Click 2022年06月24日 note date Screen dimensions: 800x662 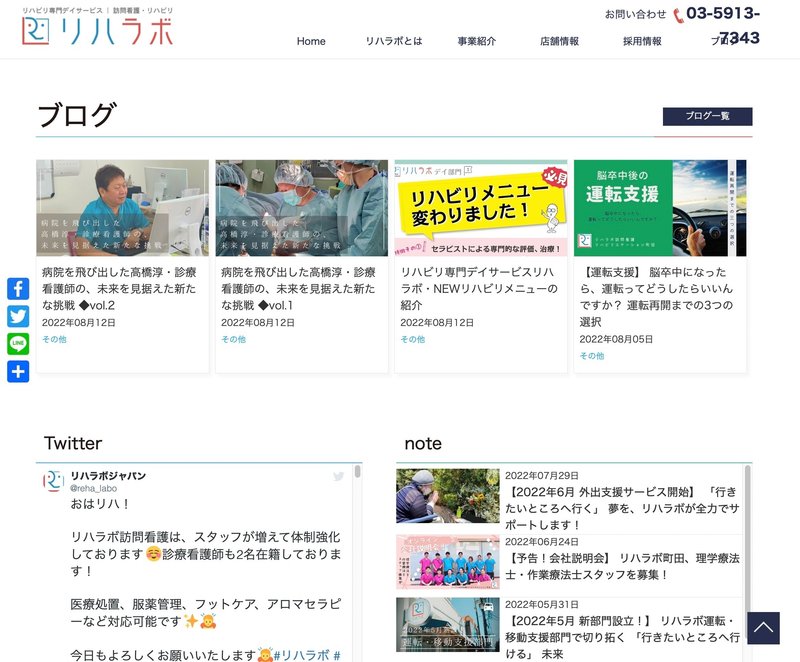pos(541,542)
